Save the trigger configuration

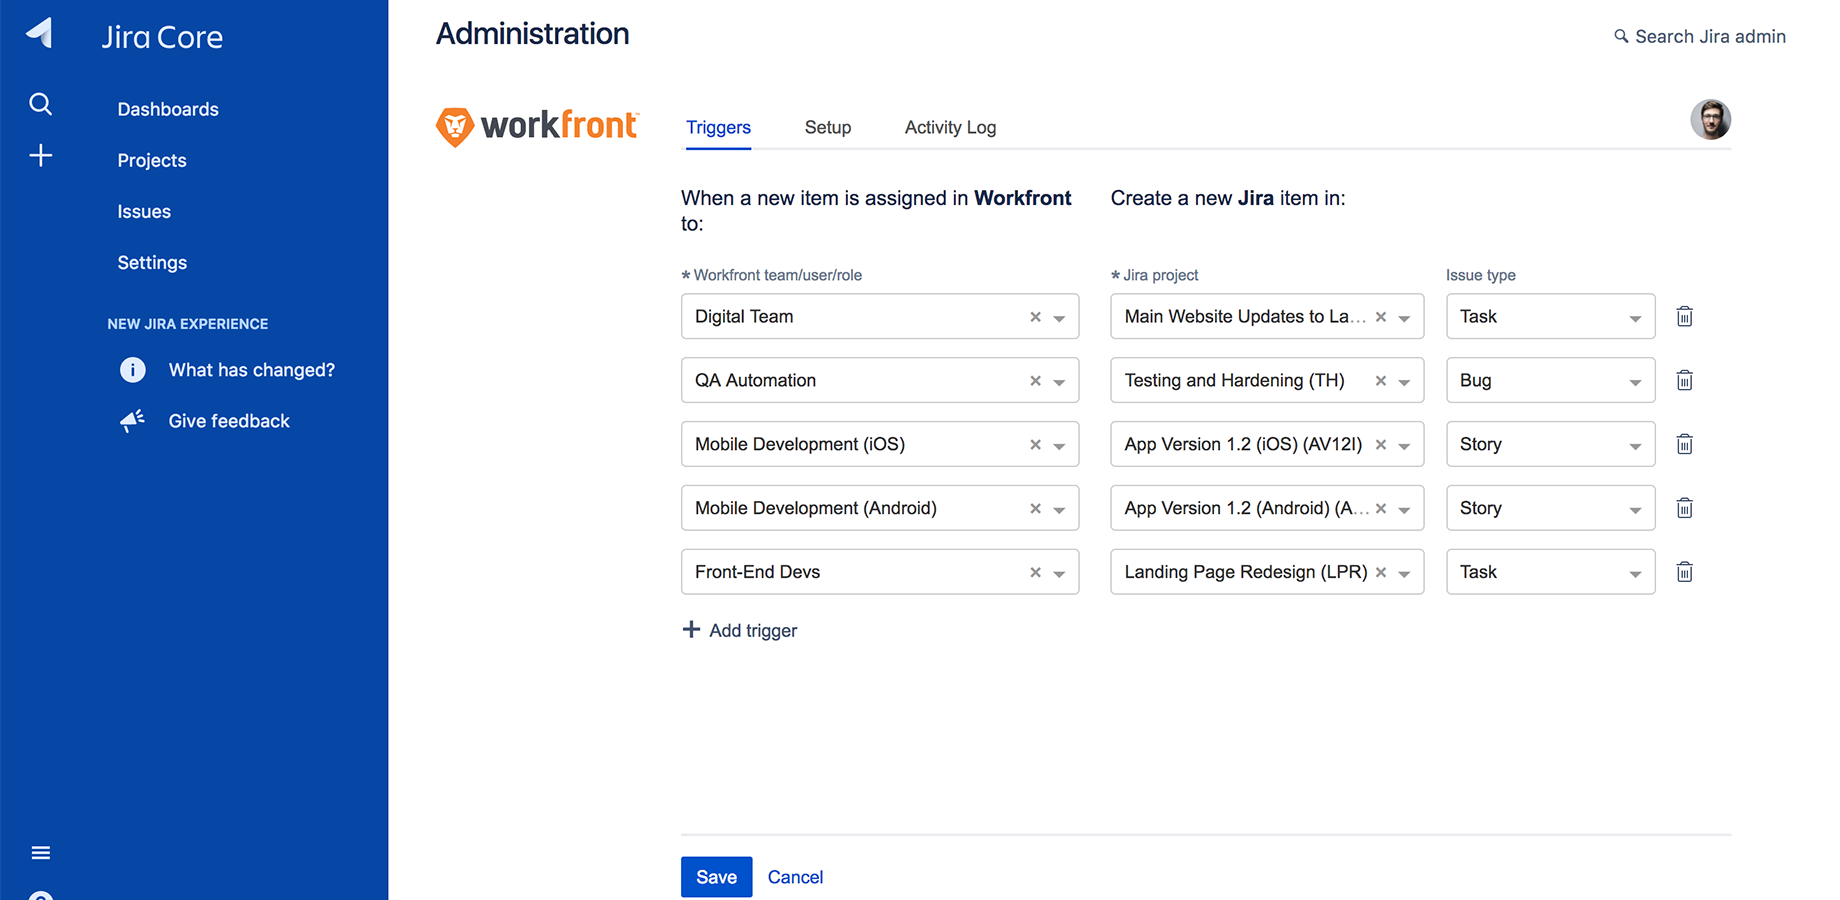(716, 877)
